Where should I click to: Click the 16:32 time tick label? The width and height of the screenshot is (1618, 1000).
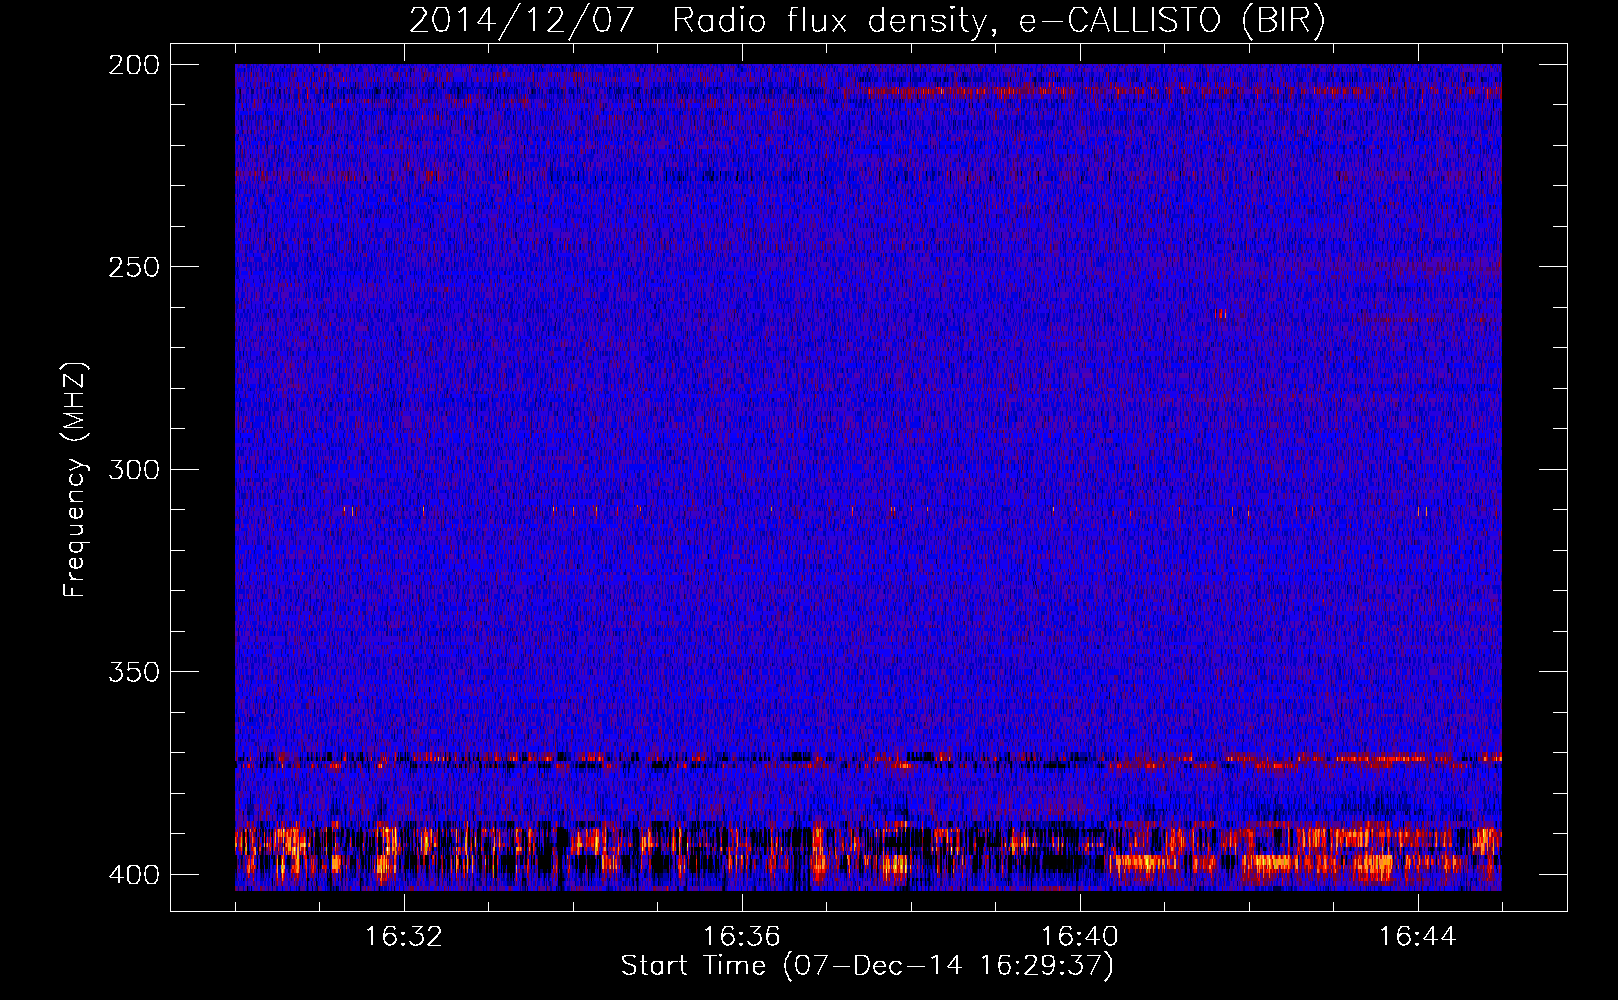coord(403,937)
